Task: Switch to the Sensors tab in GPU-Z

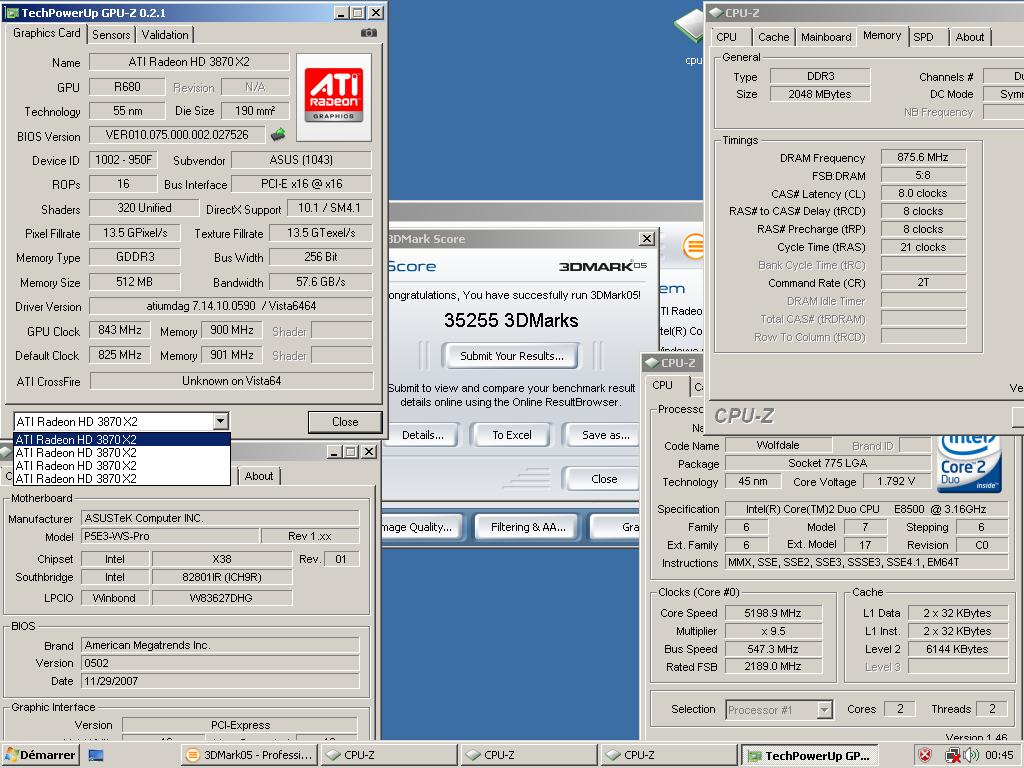Action: click(111, 35)
